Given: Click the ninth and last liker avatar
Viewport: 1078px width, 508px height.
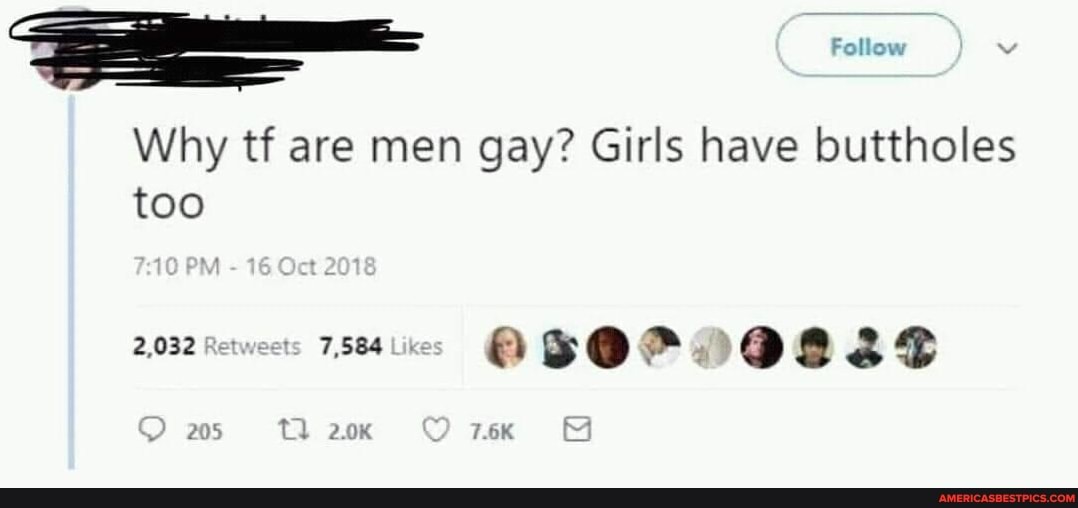Looking at the screenshot, I should point(916,347).
